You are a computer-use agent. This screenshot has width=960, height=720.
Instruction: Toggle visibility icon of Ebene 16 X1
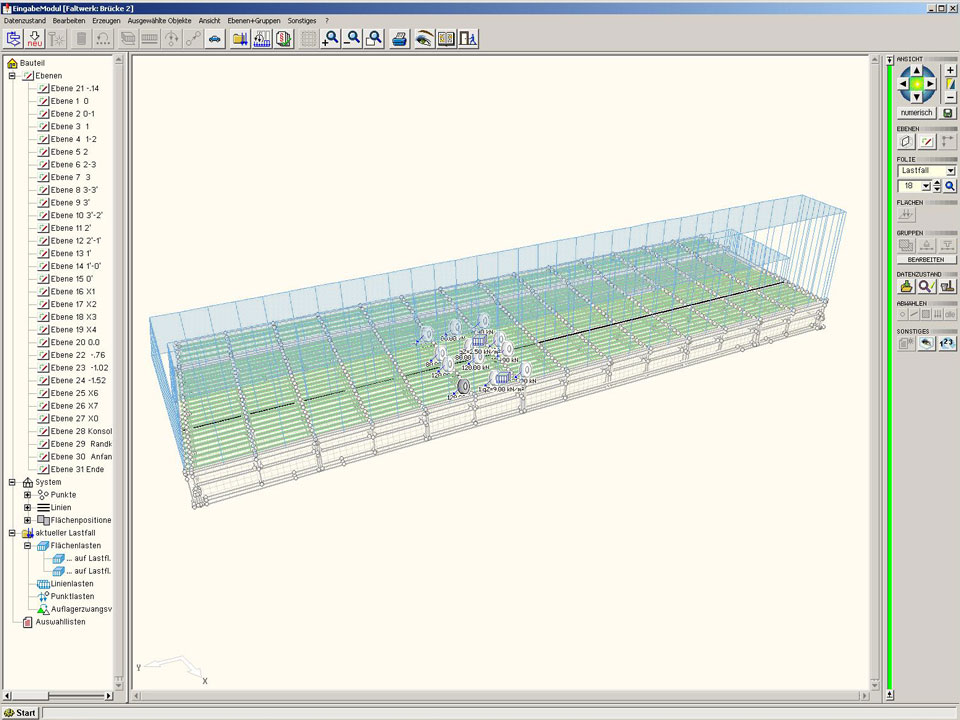tap(43, 292)
